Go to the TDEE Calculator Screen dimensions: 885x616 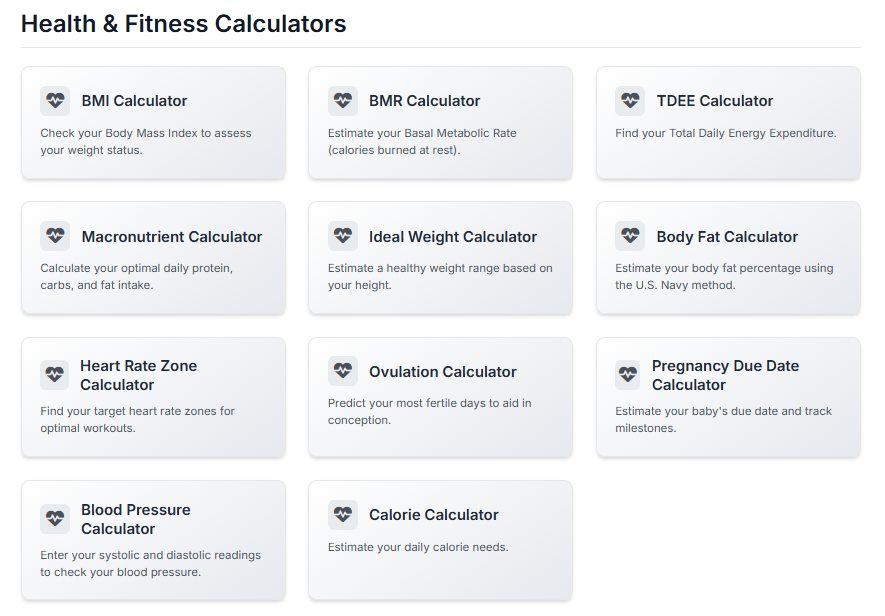point(714,101)
